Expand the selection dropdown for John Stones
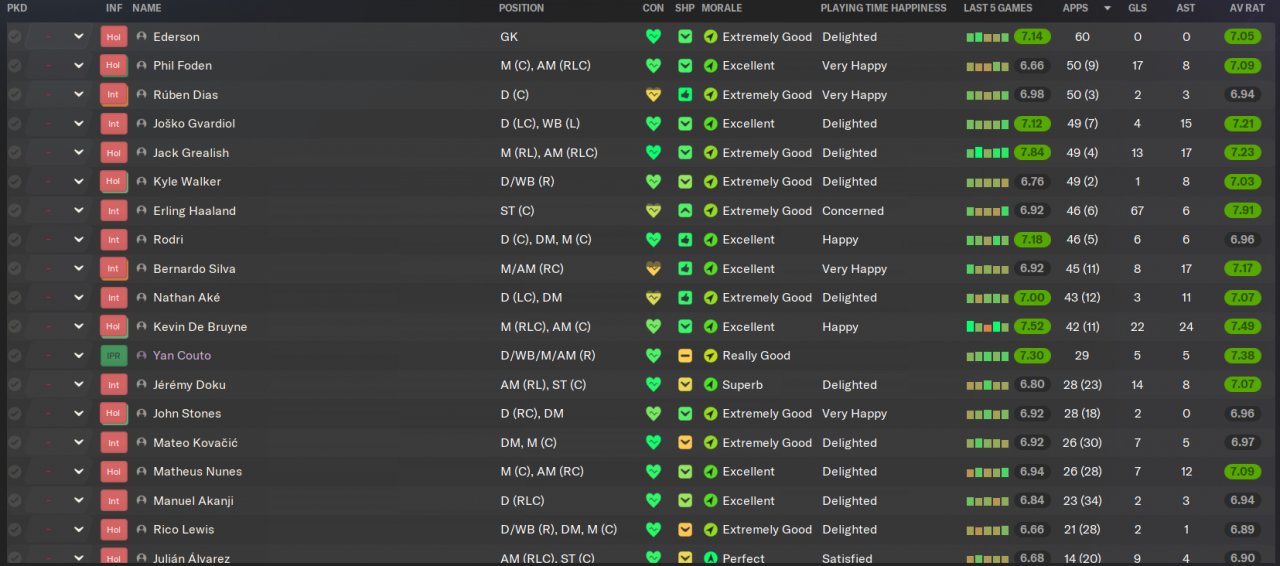The image size is (1280, 566). point(78,414)
